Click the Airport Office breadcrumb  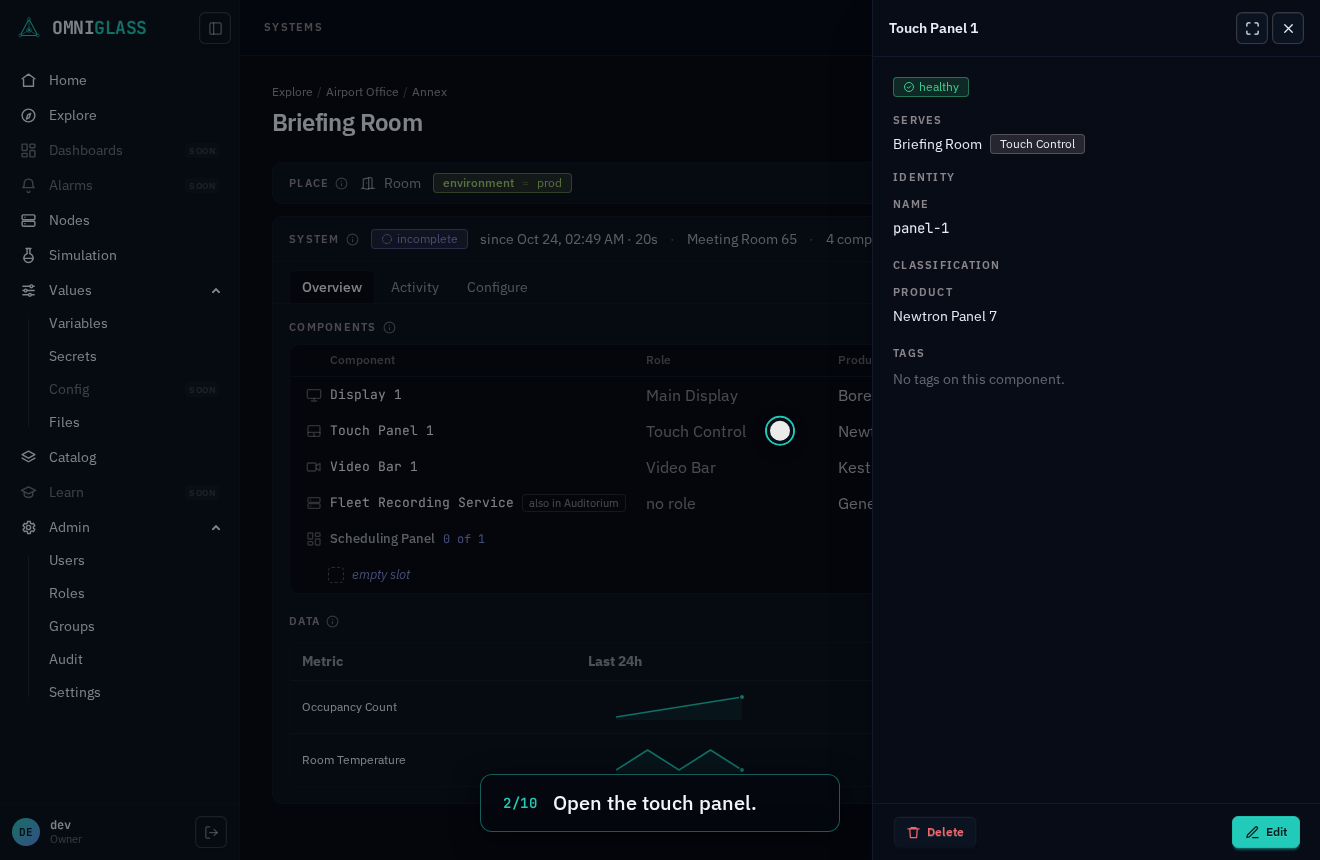(x=362, y=92)
